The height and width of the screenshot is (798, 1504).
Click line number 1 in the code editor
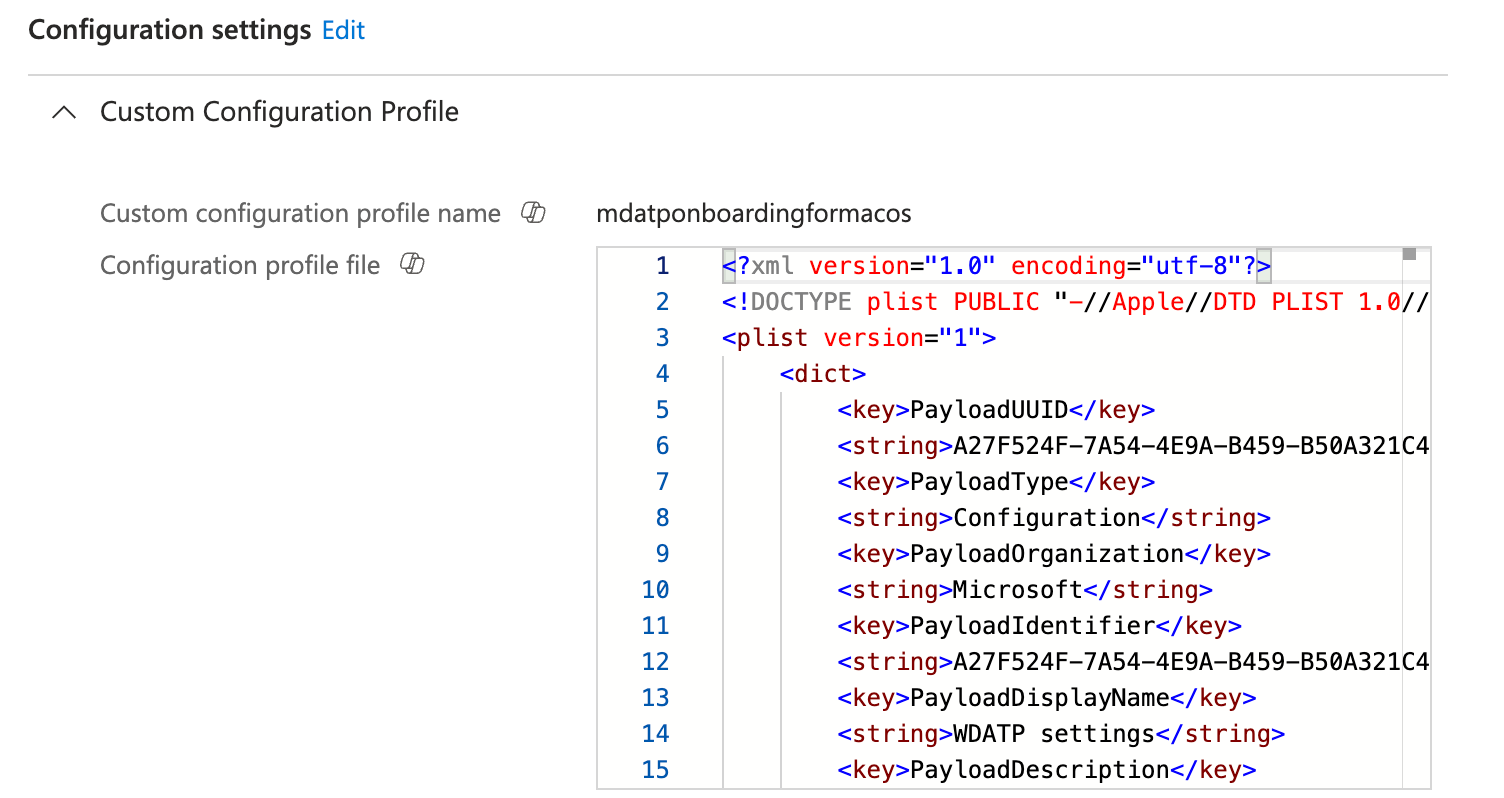point(662,266)
